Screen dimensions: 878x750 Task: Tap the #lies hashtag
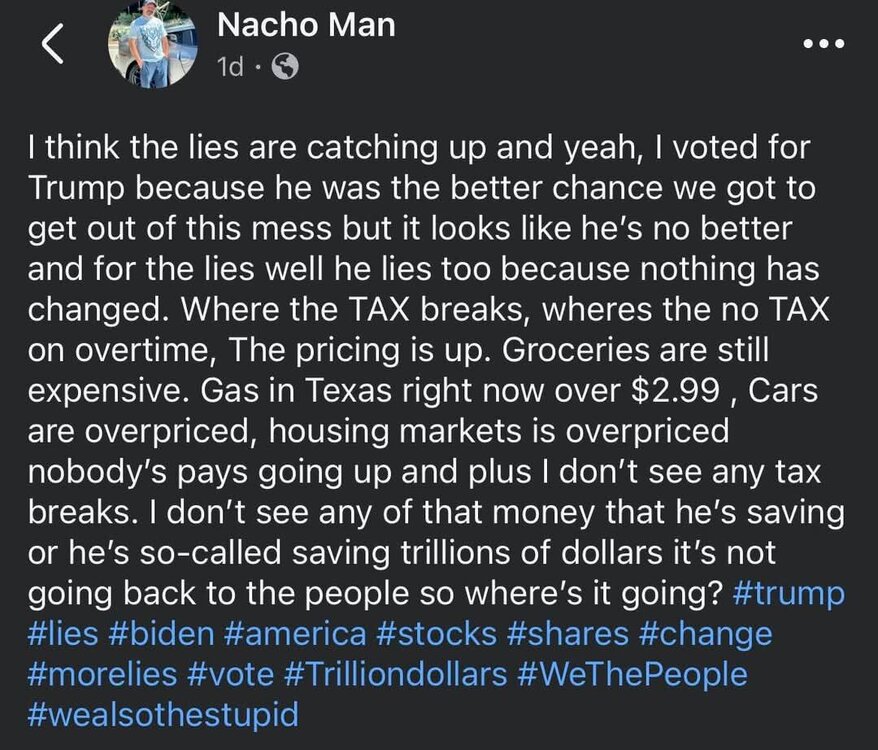pos(65,634)
